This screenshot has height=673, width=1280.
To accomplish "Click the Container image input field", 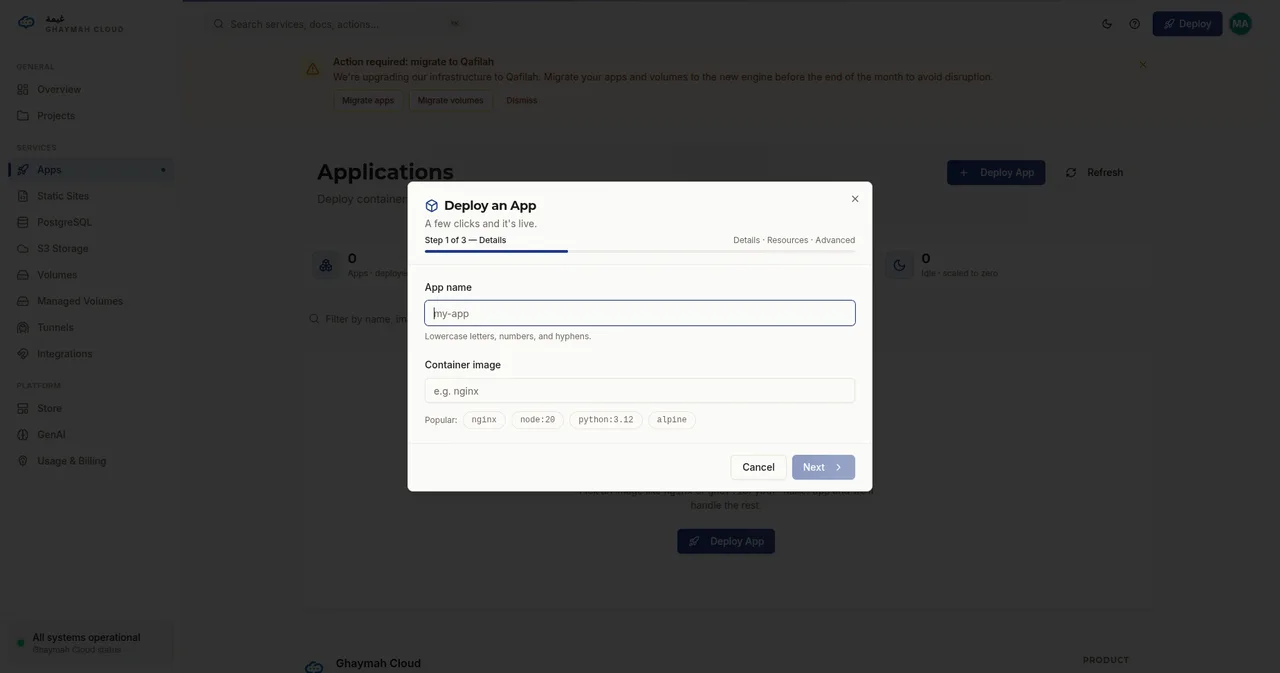I will (640, 391).
